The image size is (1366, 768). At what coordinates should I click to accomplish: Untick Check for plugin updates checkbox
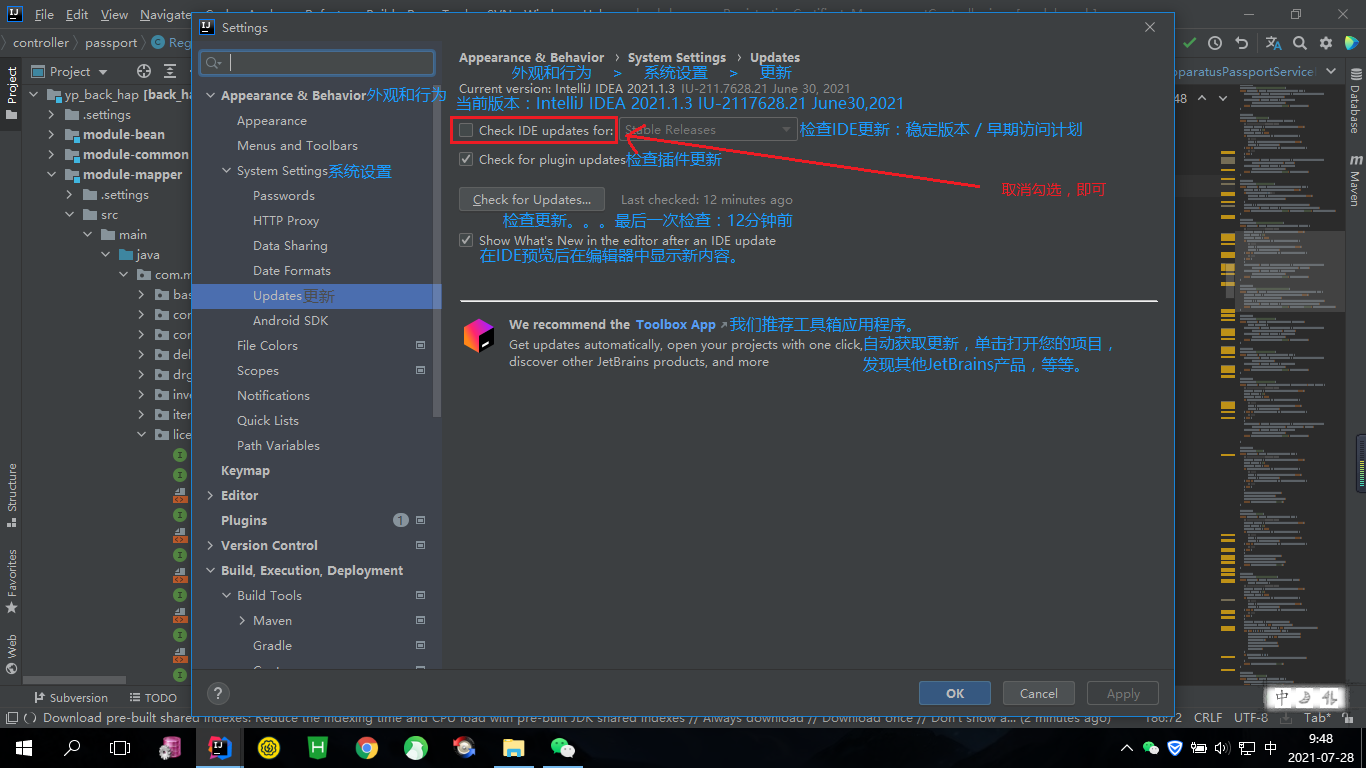point(466,159)
